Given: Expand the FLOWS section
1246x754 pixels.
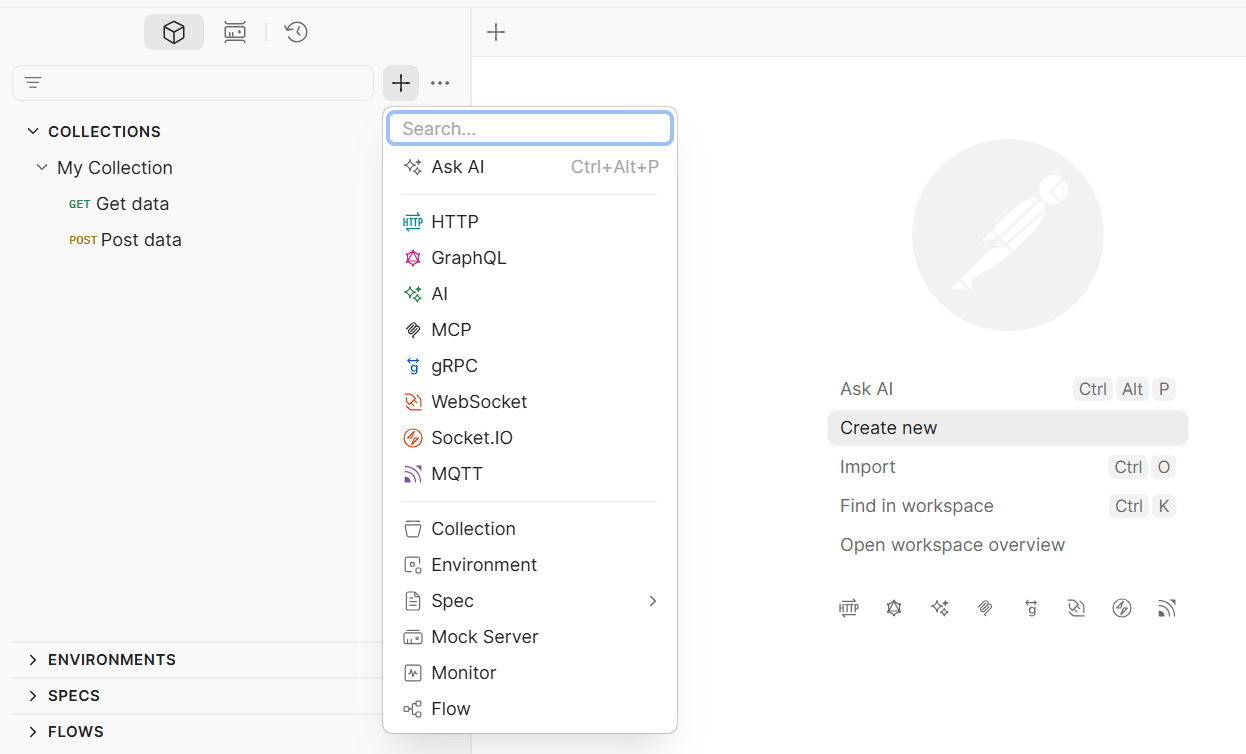Looking at the screenshot, I should click(x=75, y=732).
